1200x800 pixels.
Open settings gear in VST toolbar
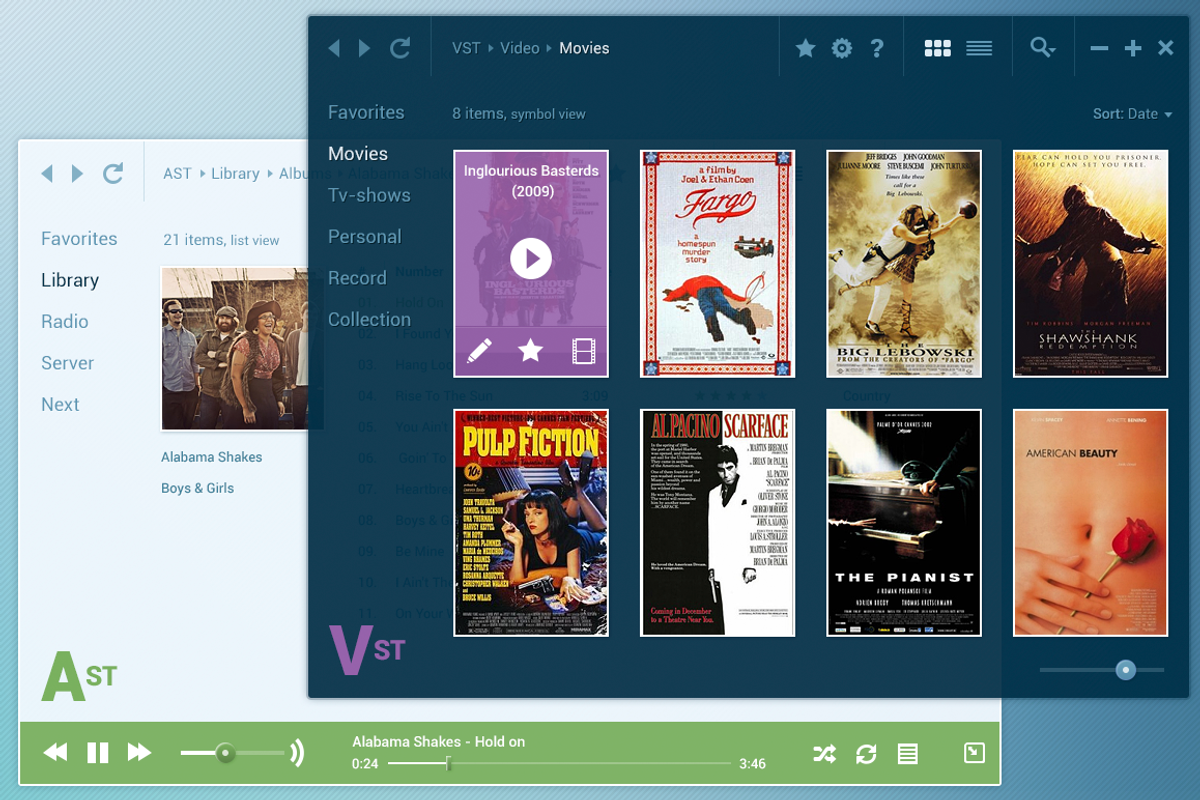click(x=842, y=48)
